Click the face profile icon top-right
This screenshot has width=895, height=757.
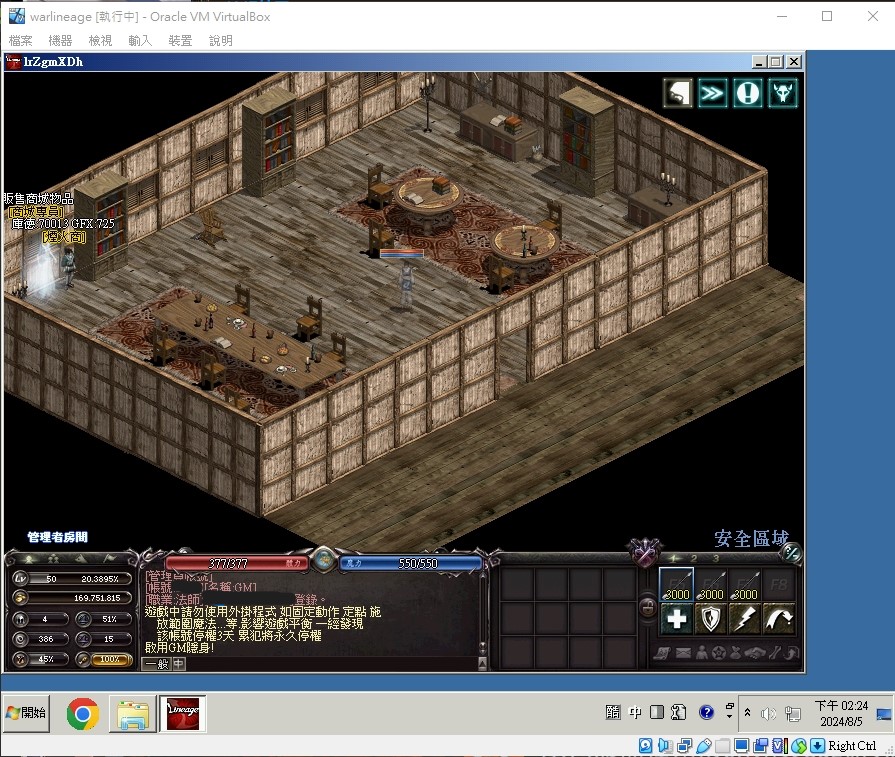678,92
